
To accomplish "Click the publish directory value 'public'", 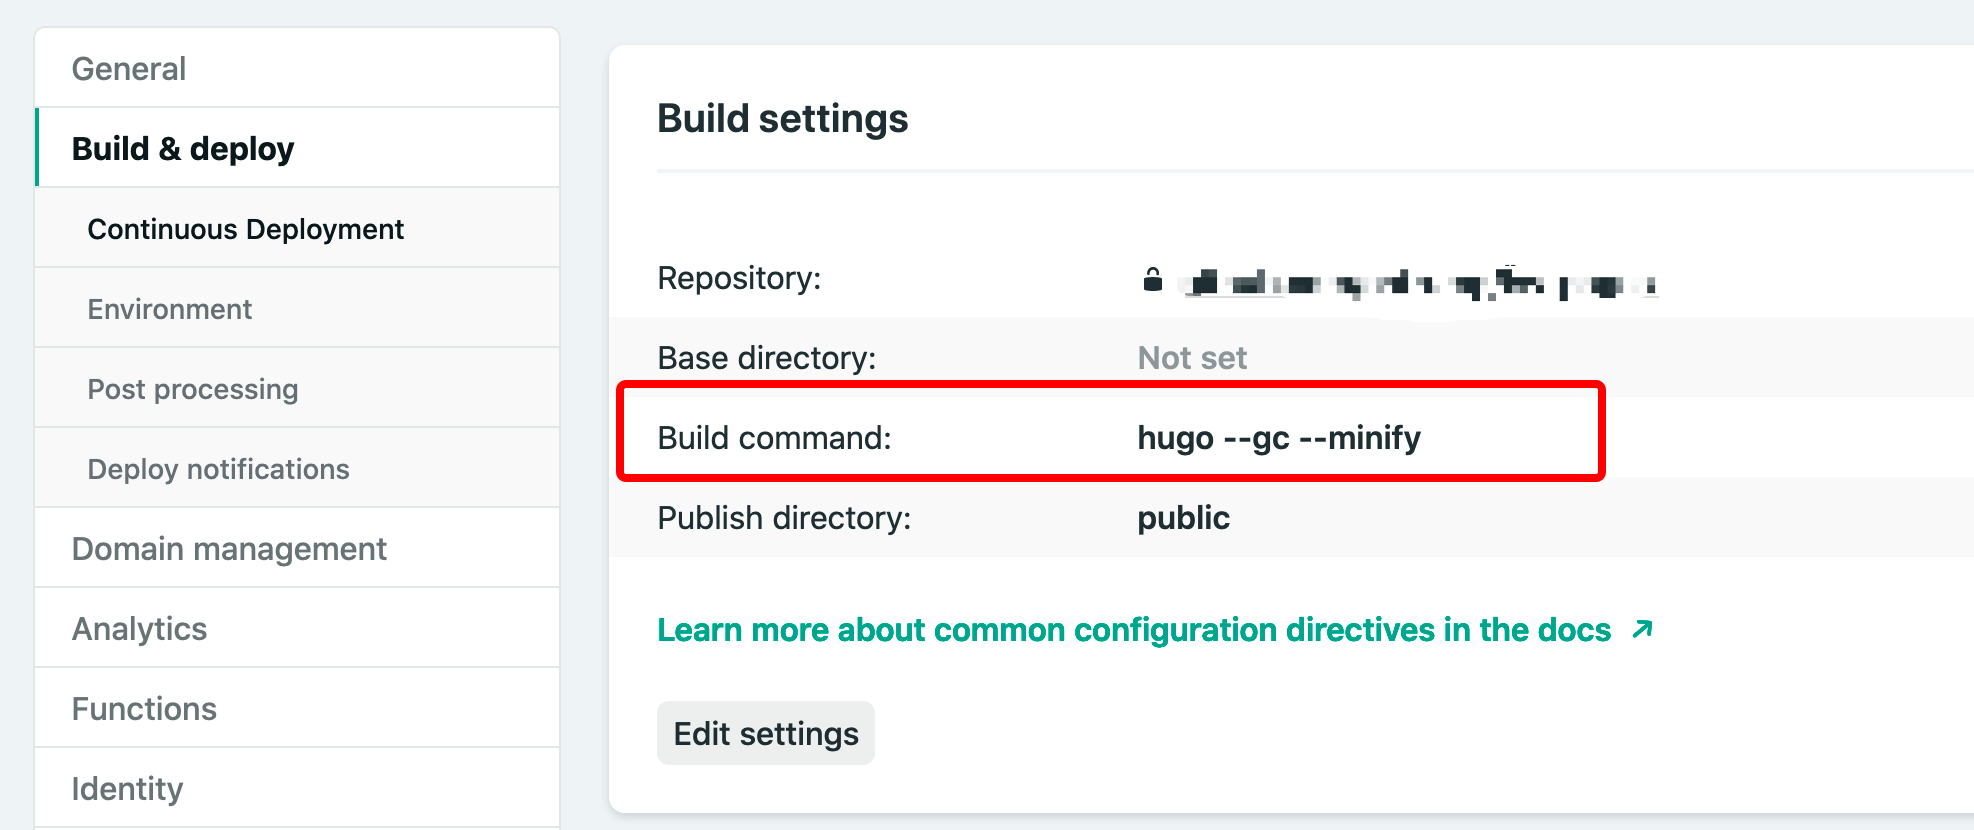I will 1184,518.
